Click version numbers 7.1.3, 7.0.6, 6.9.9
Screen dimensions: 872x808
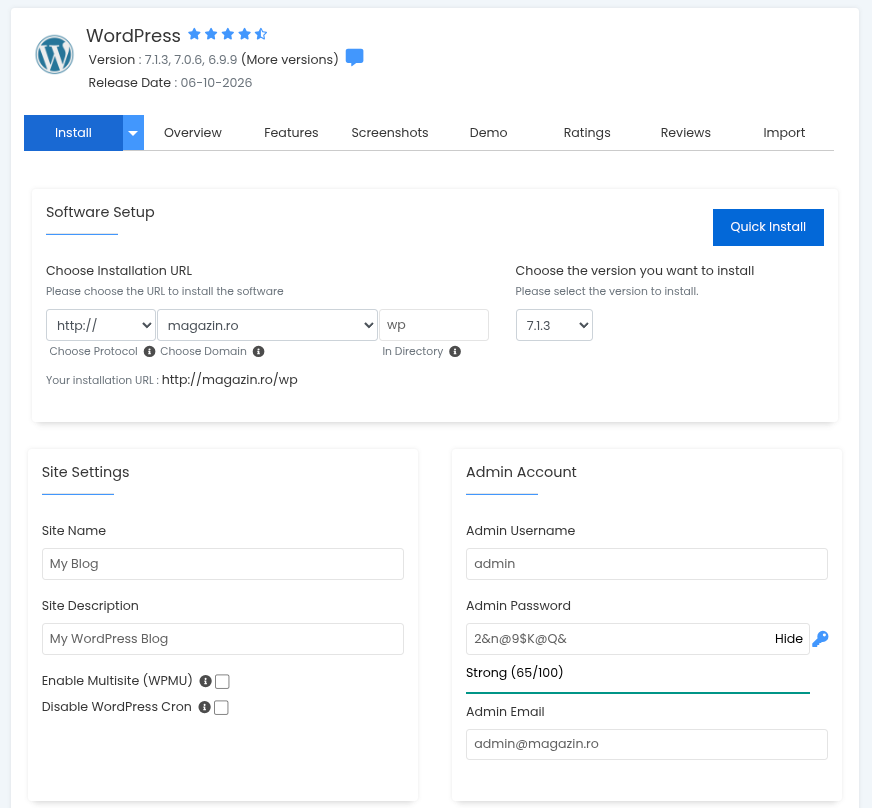coord(191,60)
